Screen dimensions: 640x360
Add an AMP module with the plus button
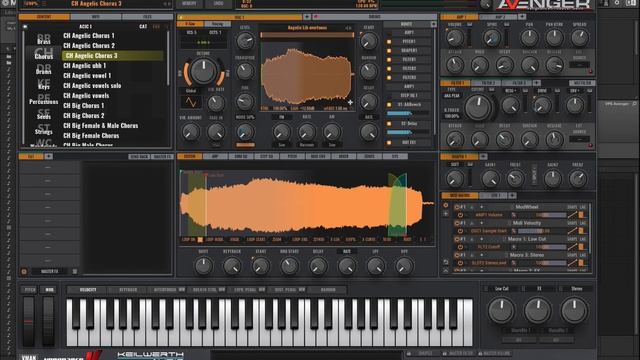coord(522,17)
